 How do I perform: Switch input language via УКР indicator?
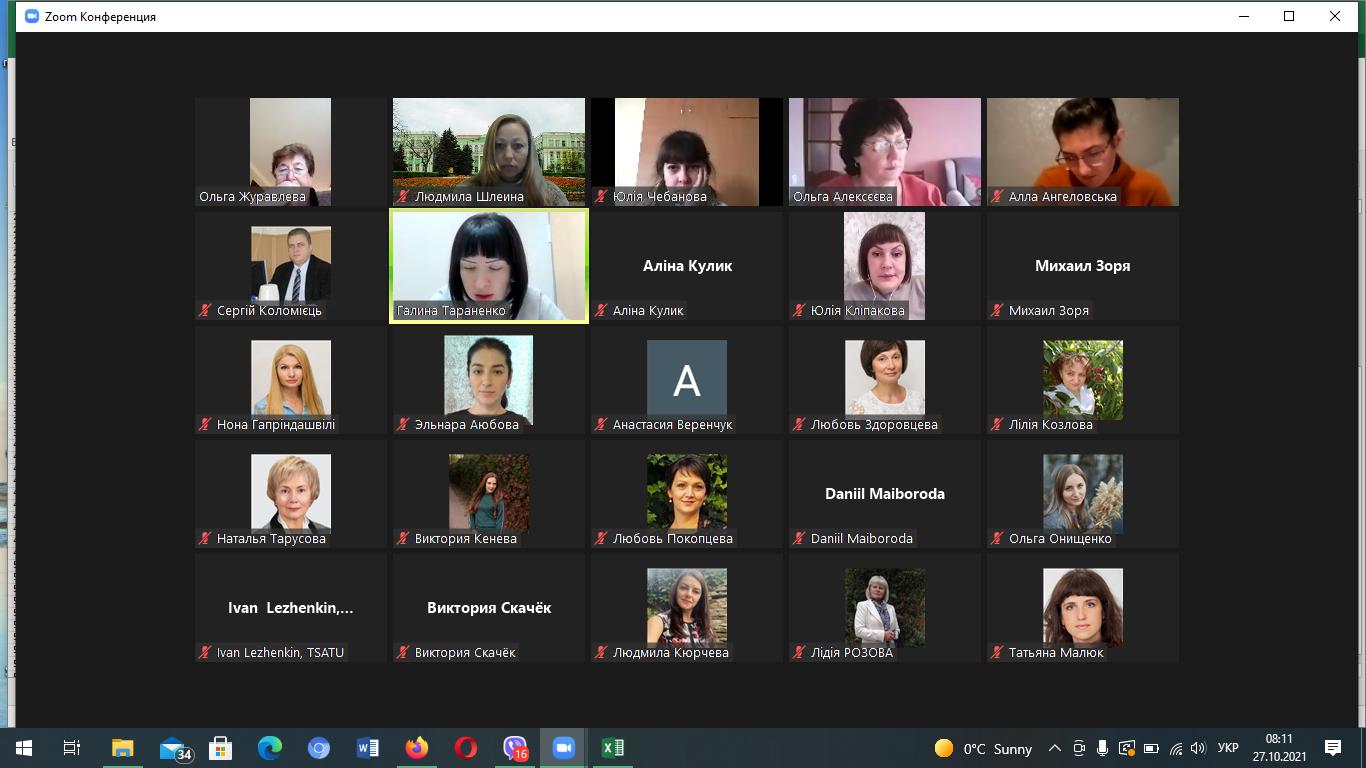[x=1229, y=748]
